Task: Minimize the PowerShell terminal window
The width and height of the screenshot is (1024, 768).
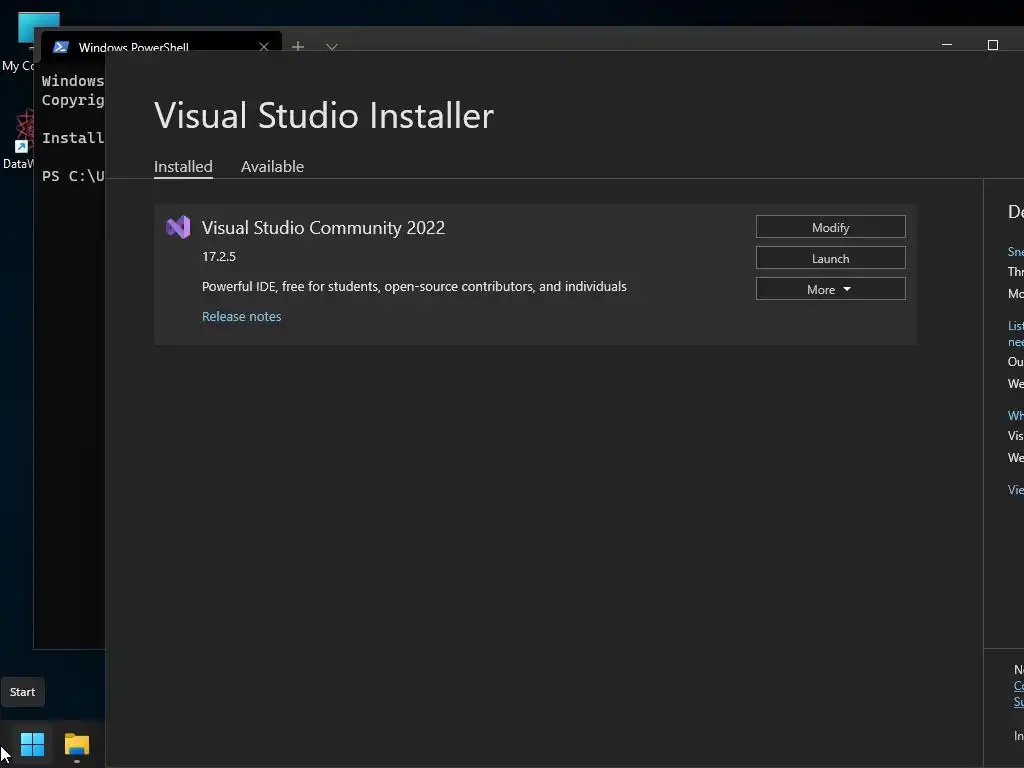Action: (946, 45)
